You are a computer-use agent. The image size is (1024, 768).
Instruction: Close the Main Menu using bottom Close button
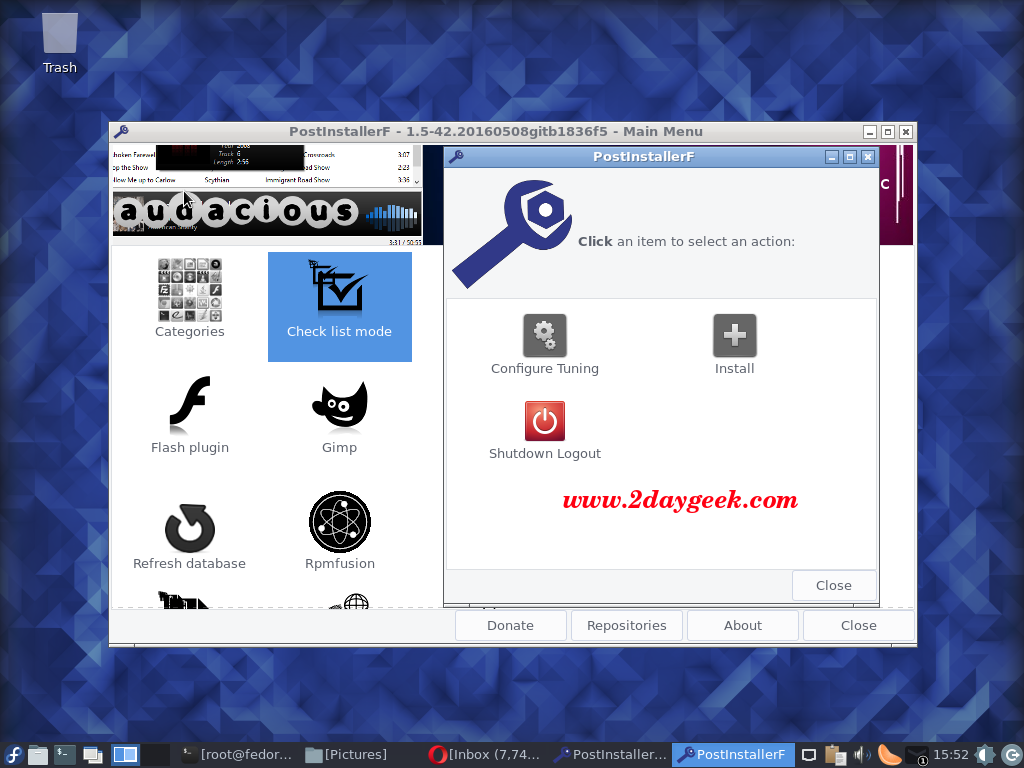[859, 626]
